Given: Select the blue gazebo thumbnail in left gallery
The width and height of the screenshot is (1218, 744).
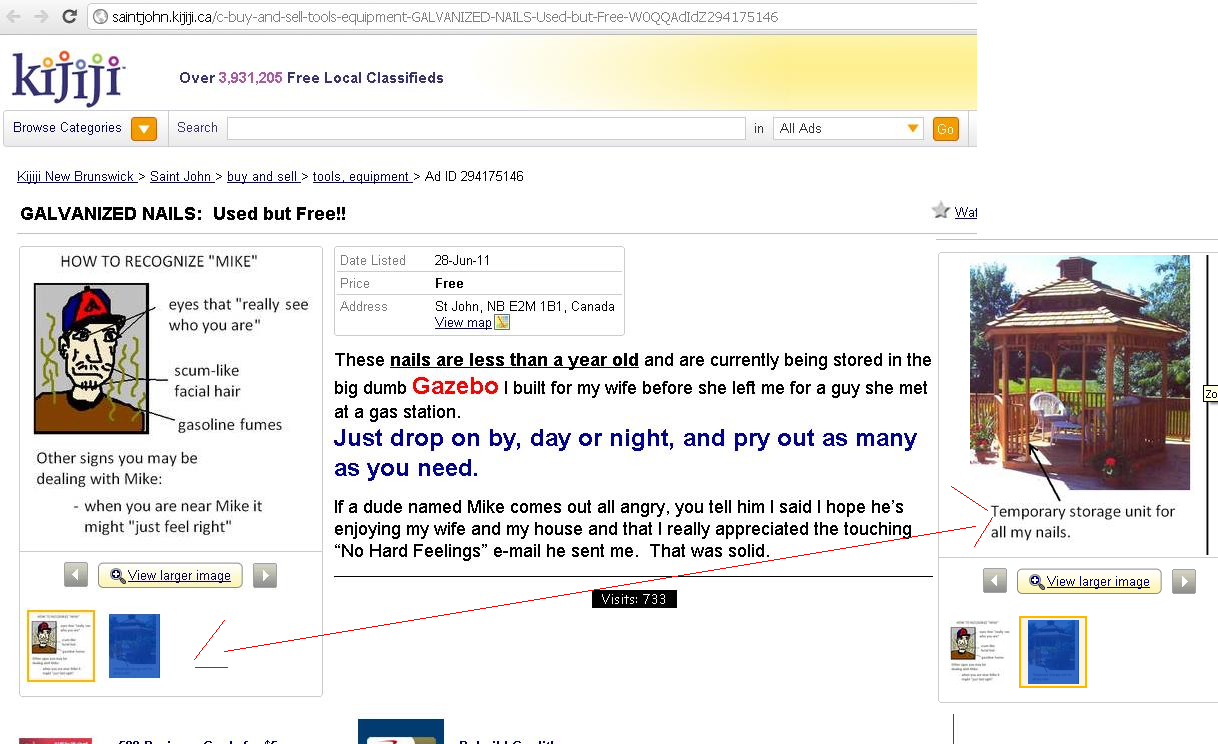Looking at the screenshot, I should click(x=134, y=646).
